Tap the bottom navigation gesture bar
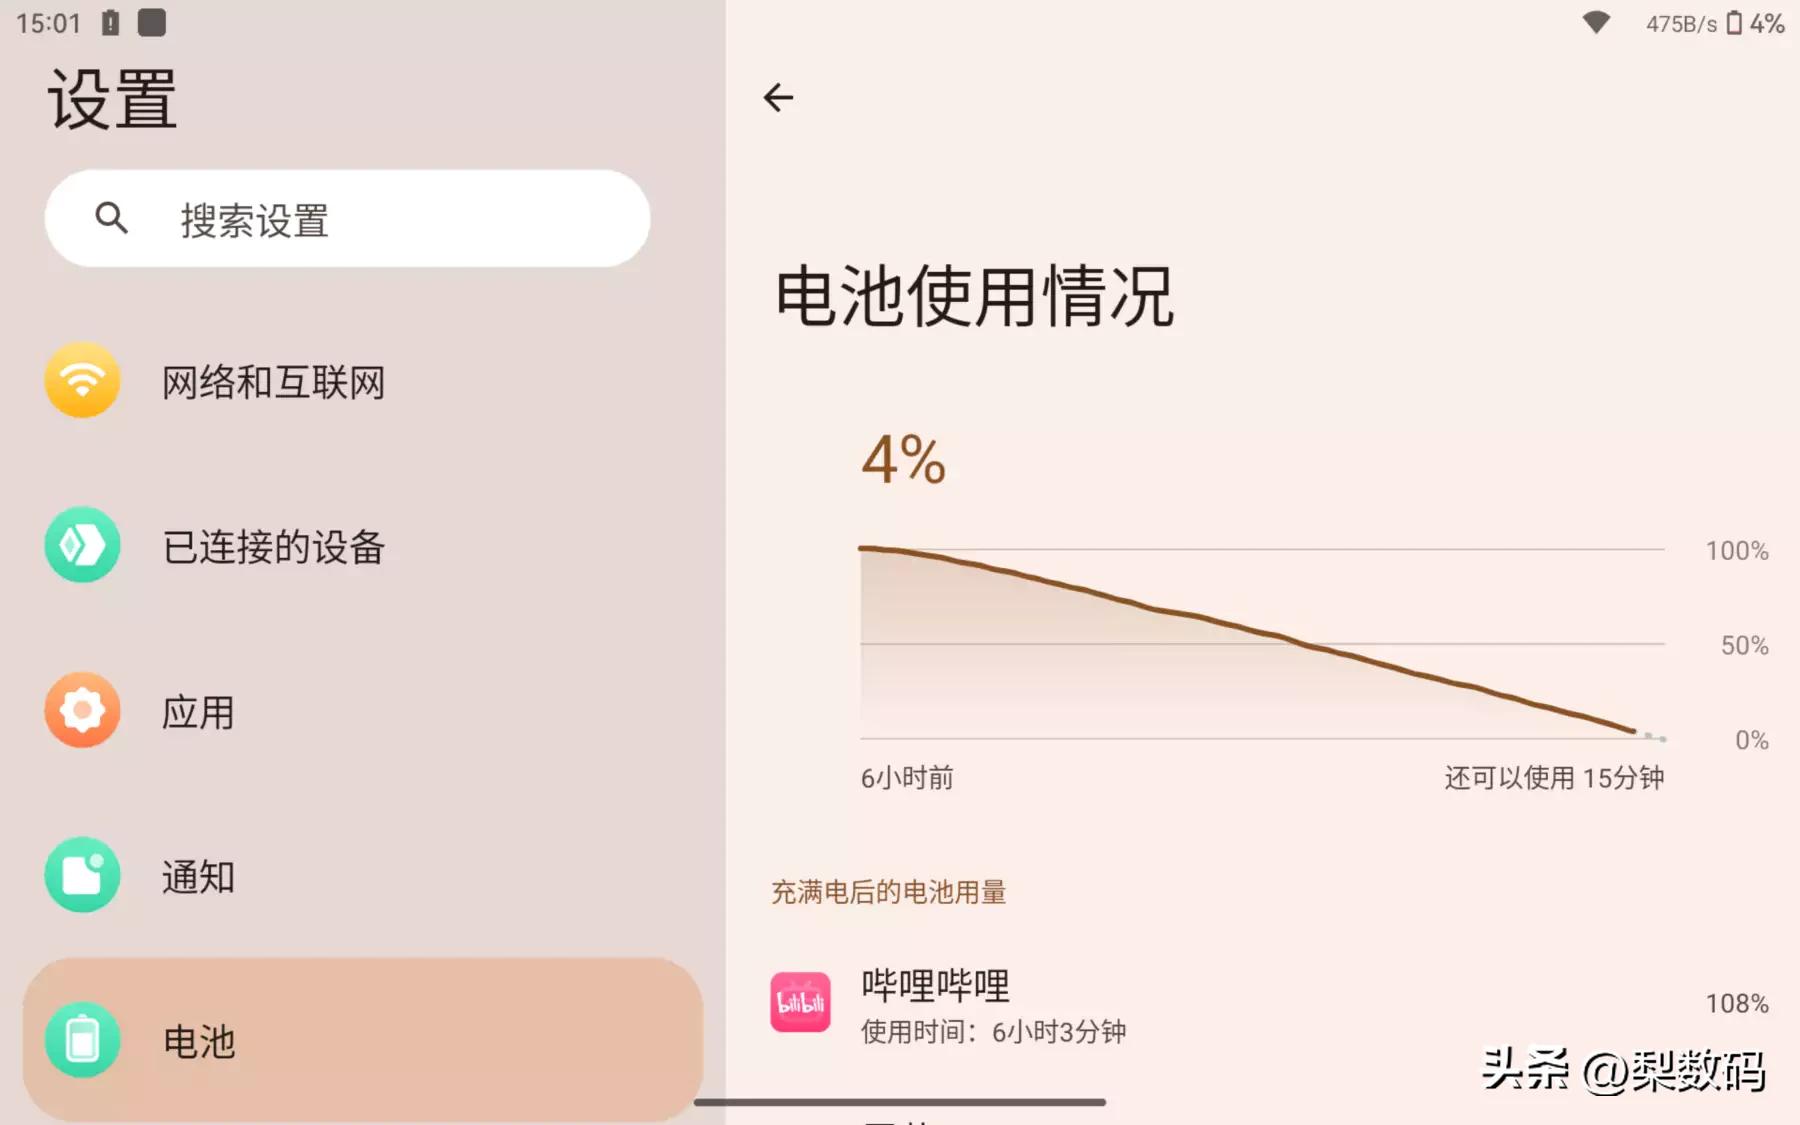Image resolution: width=1800 pixels, height=1125 pixels. (900, 1102)
